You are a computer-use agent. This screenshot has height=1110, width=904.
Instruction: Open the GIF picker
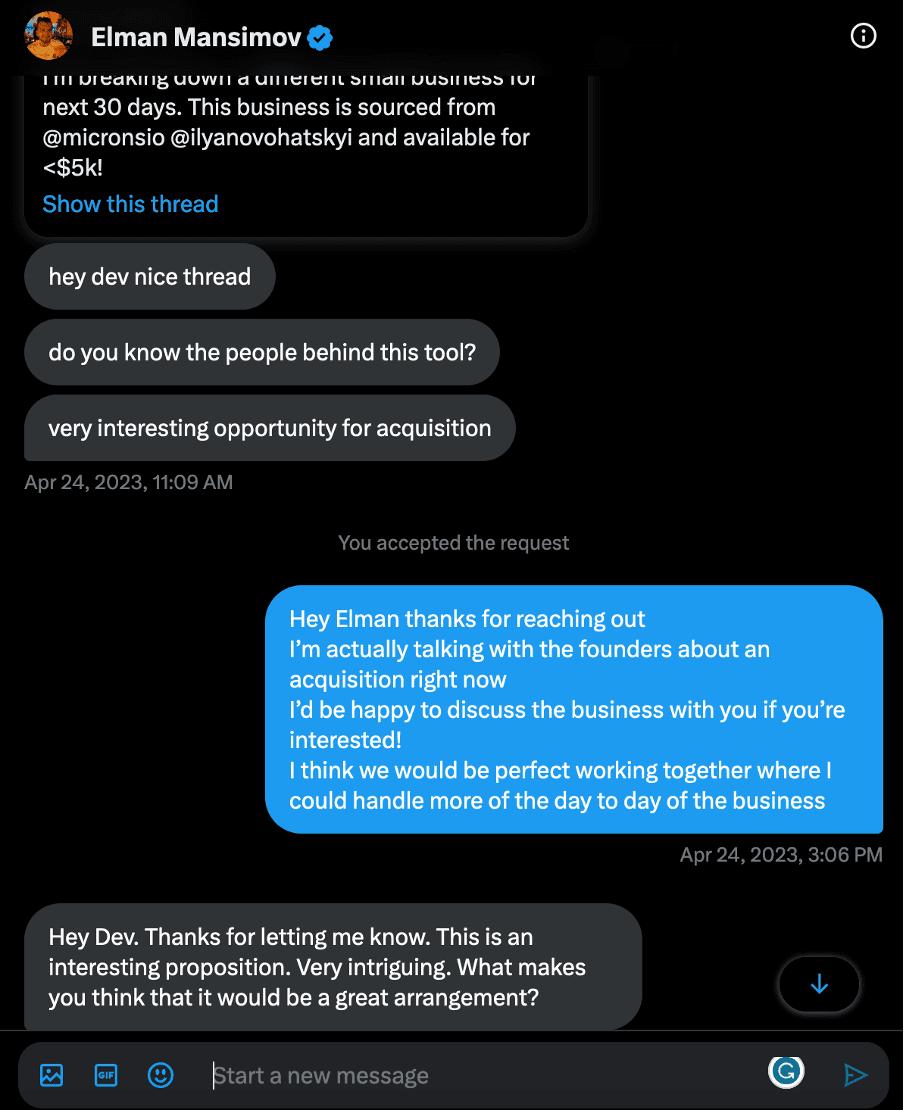pyautogui.click(x=105, y=1075)
